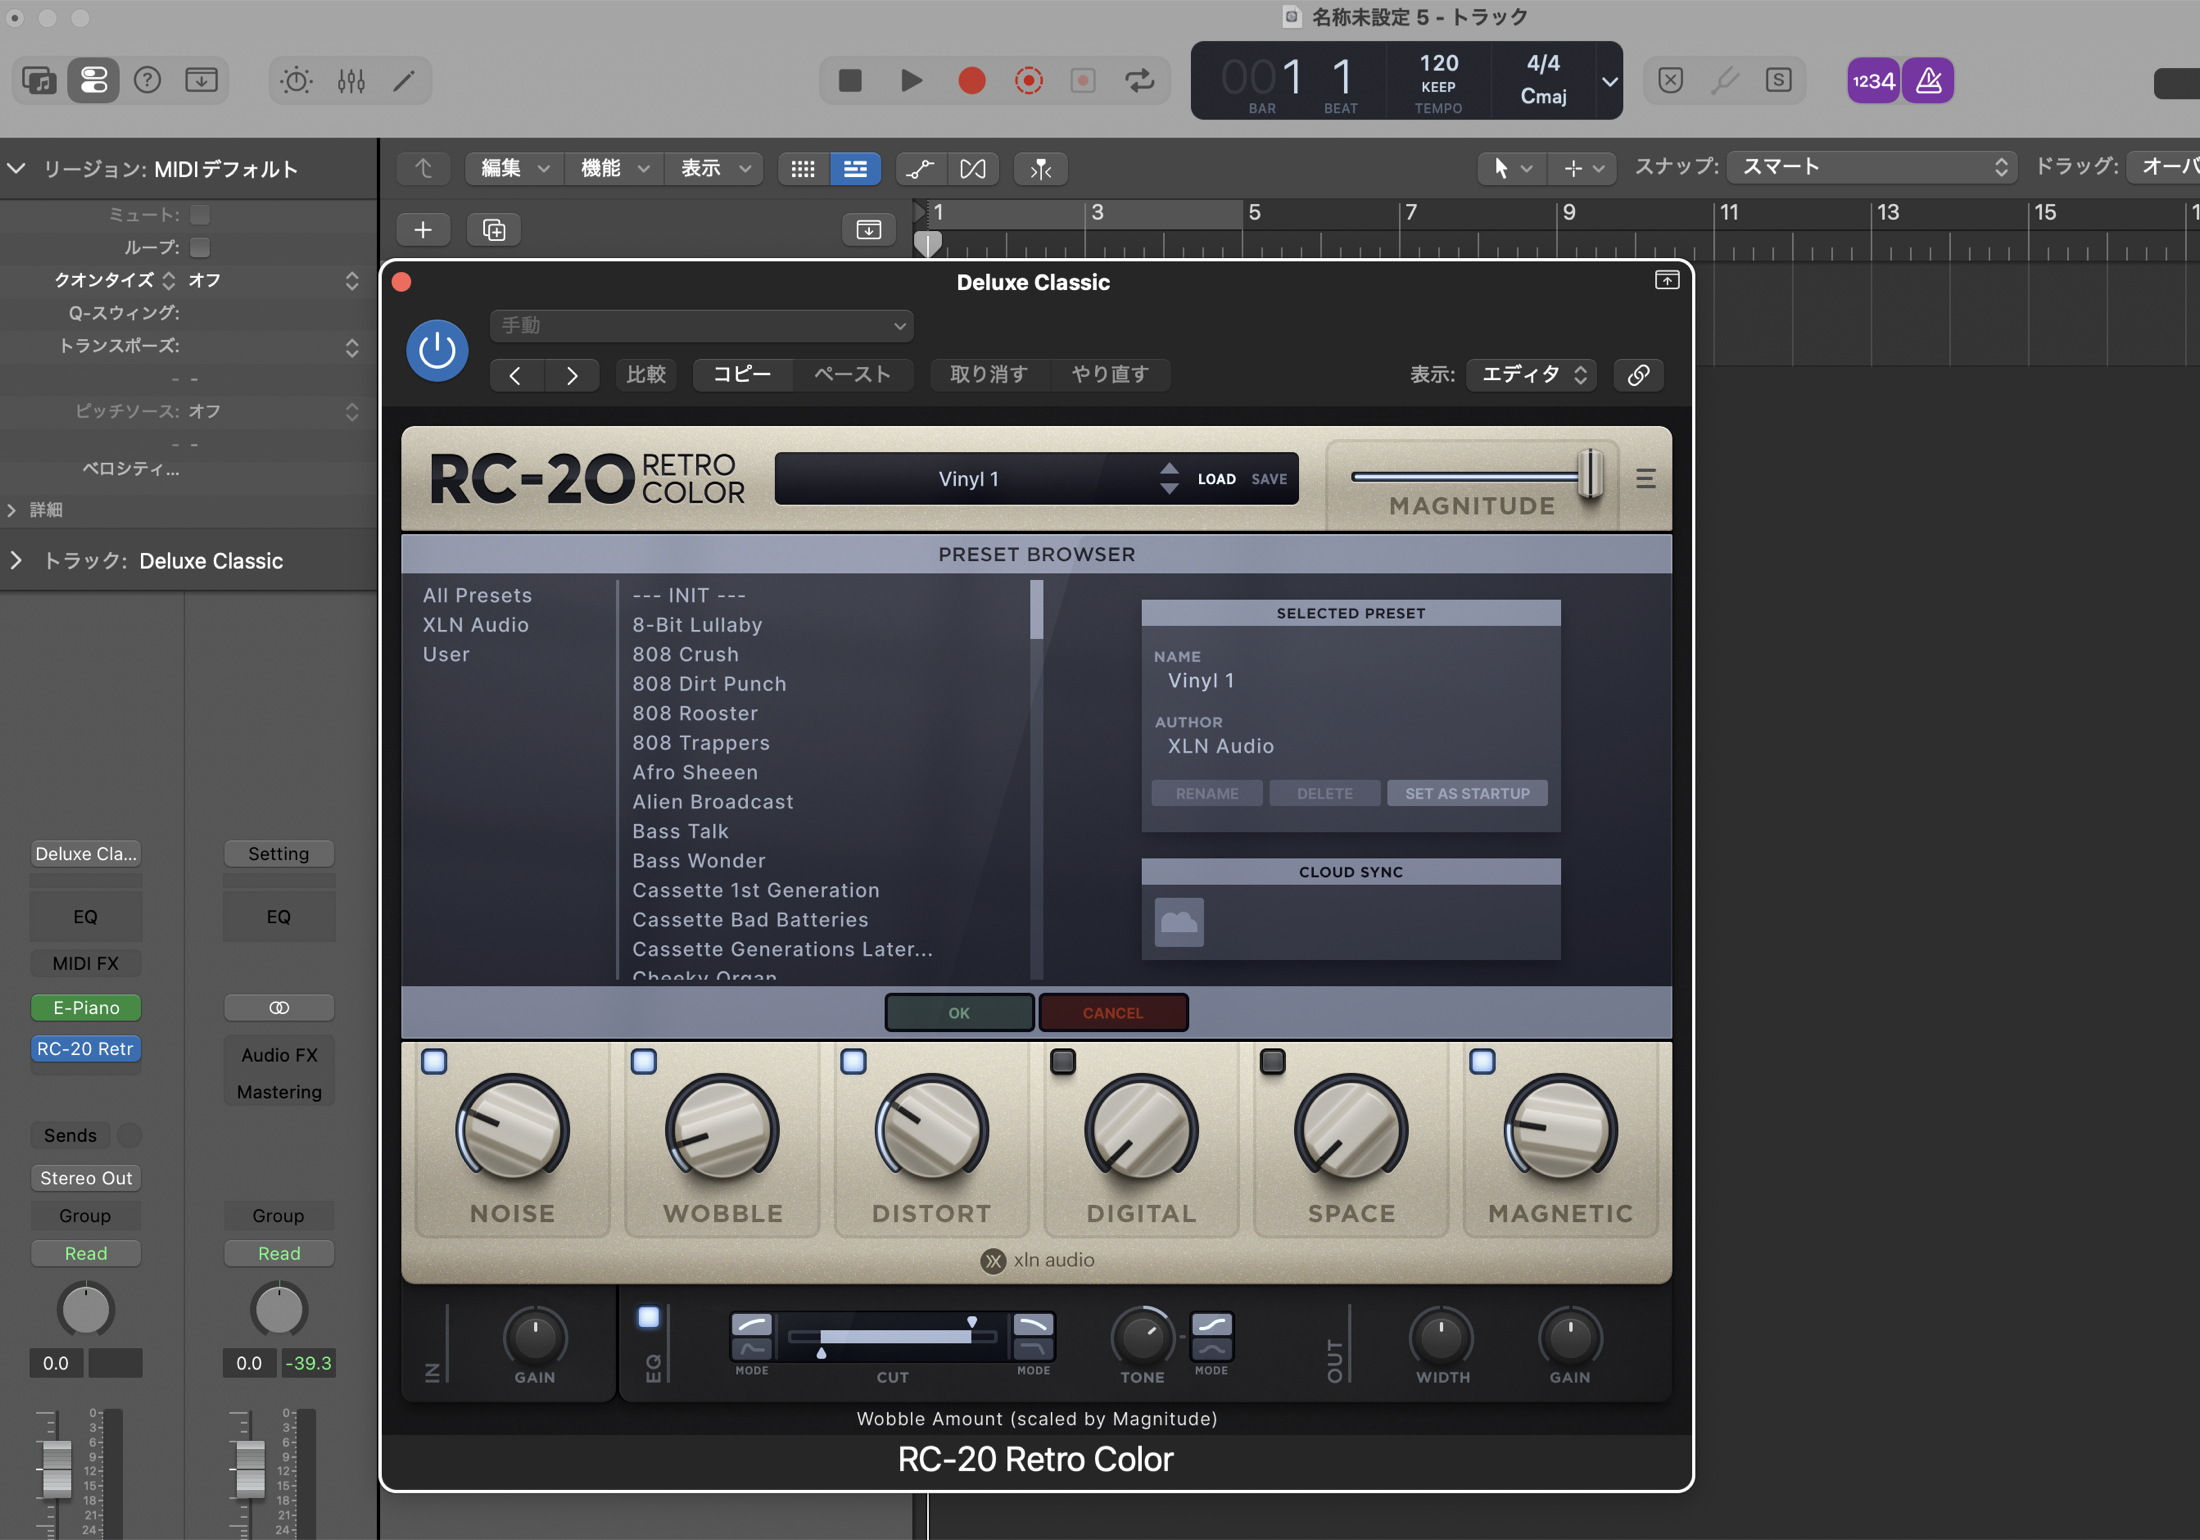This screenshot has width=2200, height=1540.
Task: Open the 手動 preset dropdown
Action: [702, 326]
